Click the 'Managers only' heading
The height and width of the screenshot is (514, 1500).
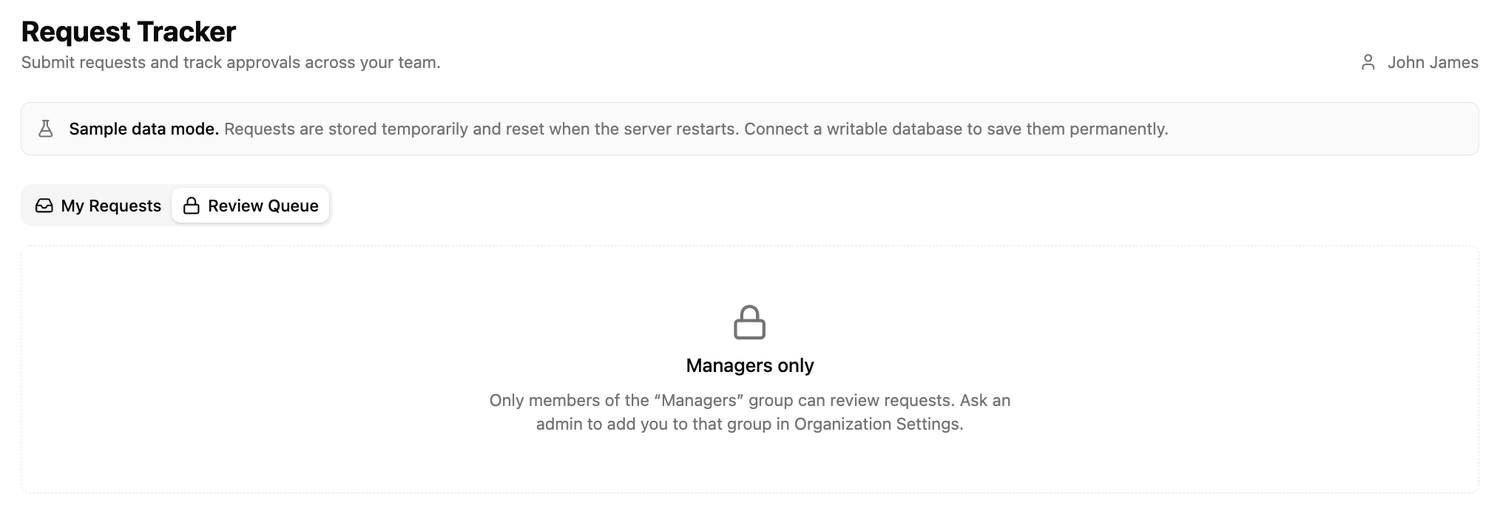pyautogui.click(x=750, y=366)
